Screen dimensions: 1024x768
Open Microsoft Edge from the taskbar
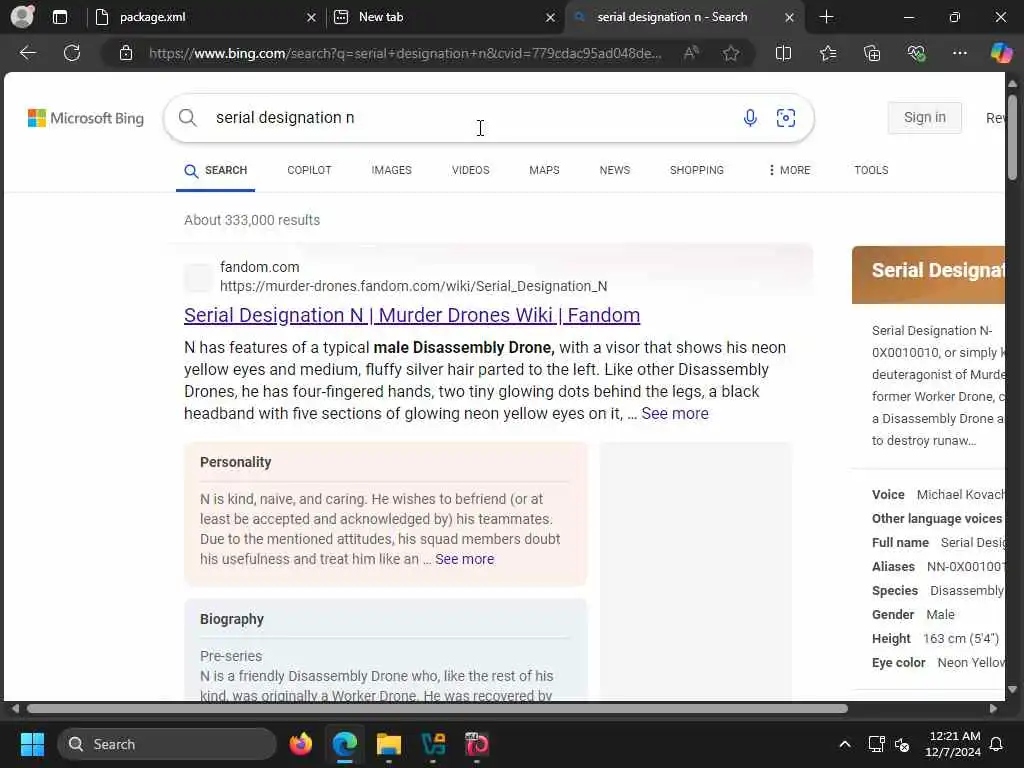(x=345, y=744)
